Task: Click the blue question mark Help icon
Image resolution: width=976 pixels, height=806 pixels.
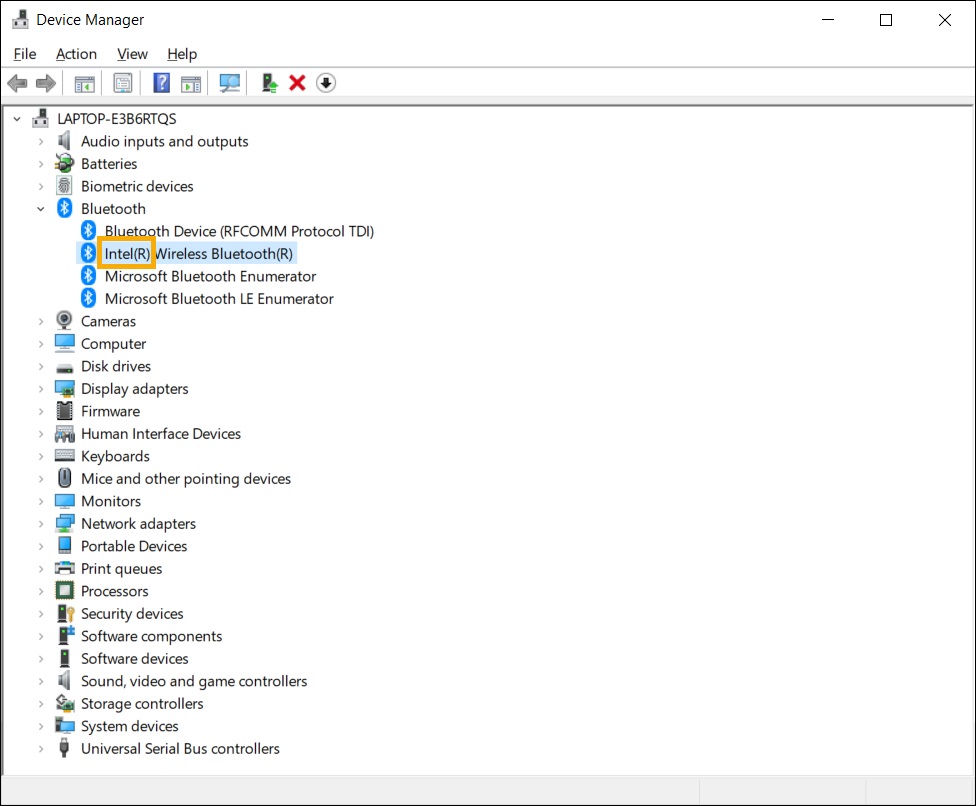Action: point(161,83)
